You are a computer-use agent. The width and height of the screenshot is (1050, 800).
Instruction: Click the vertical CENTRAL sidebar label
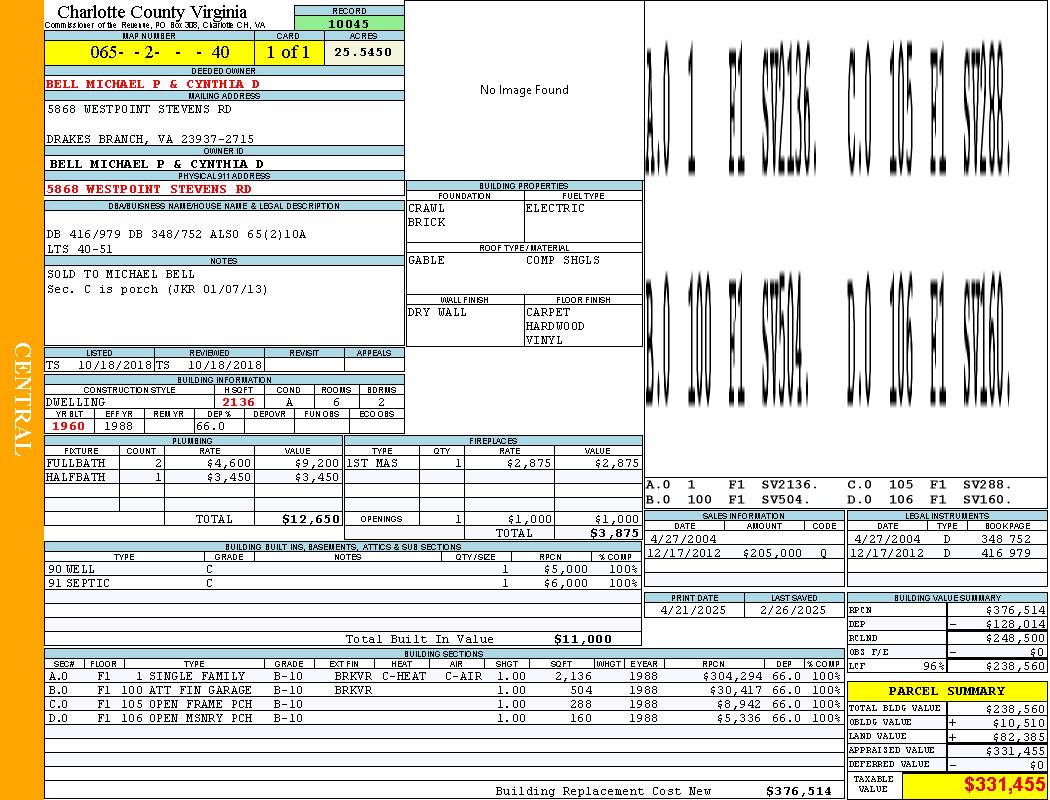click(x=22, y=400)
